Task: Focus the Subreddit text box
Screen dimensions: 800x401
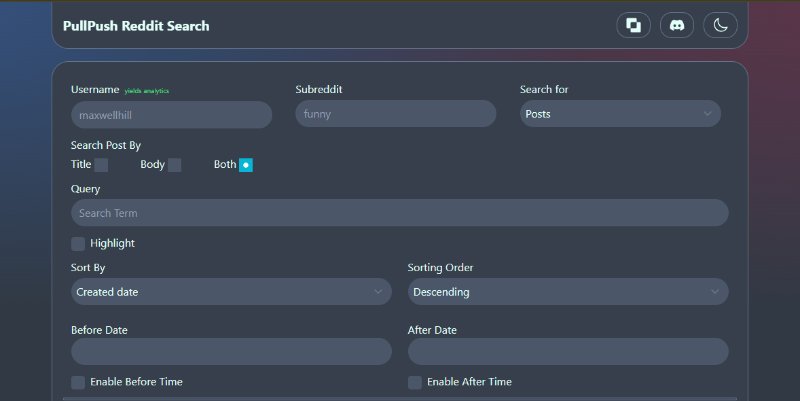Action: [395, 114]
